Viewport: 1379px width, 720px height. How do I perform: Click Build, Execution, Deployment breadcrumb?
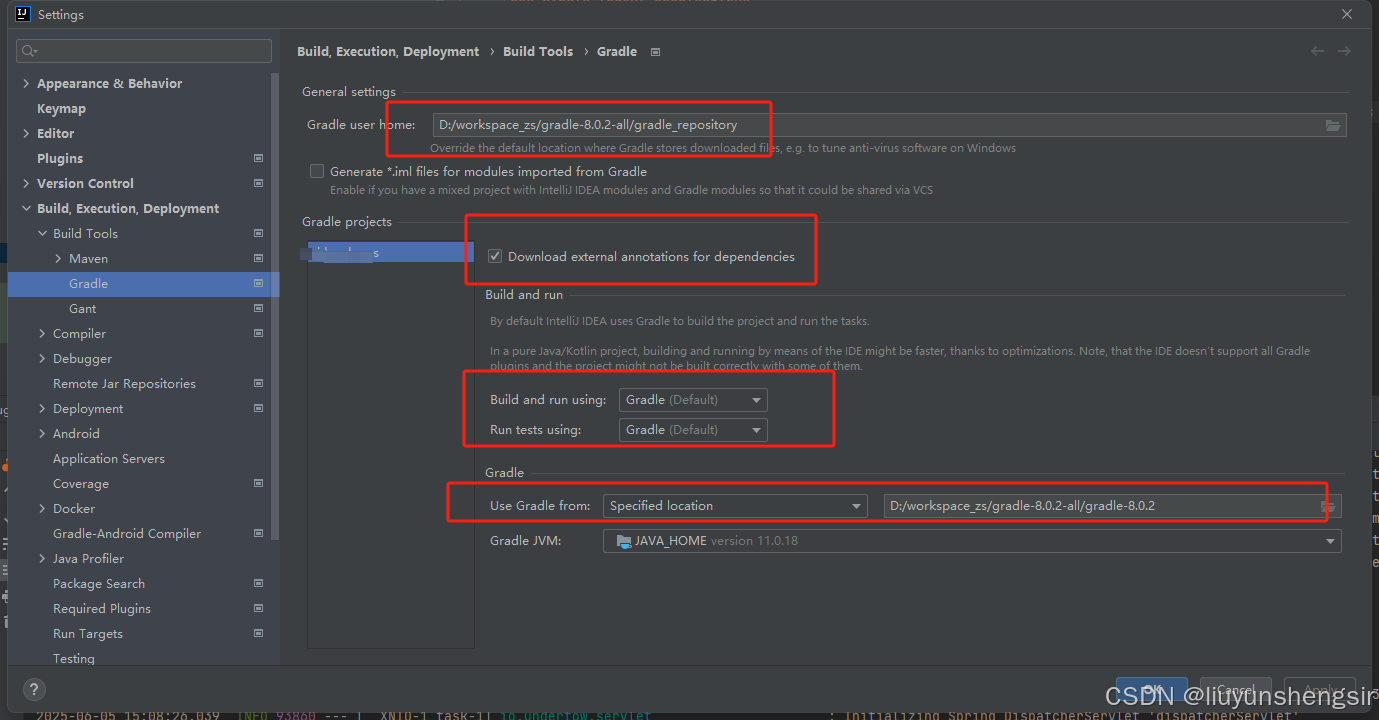[x=388, y=51]
